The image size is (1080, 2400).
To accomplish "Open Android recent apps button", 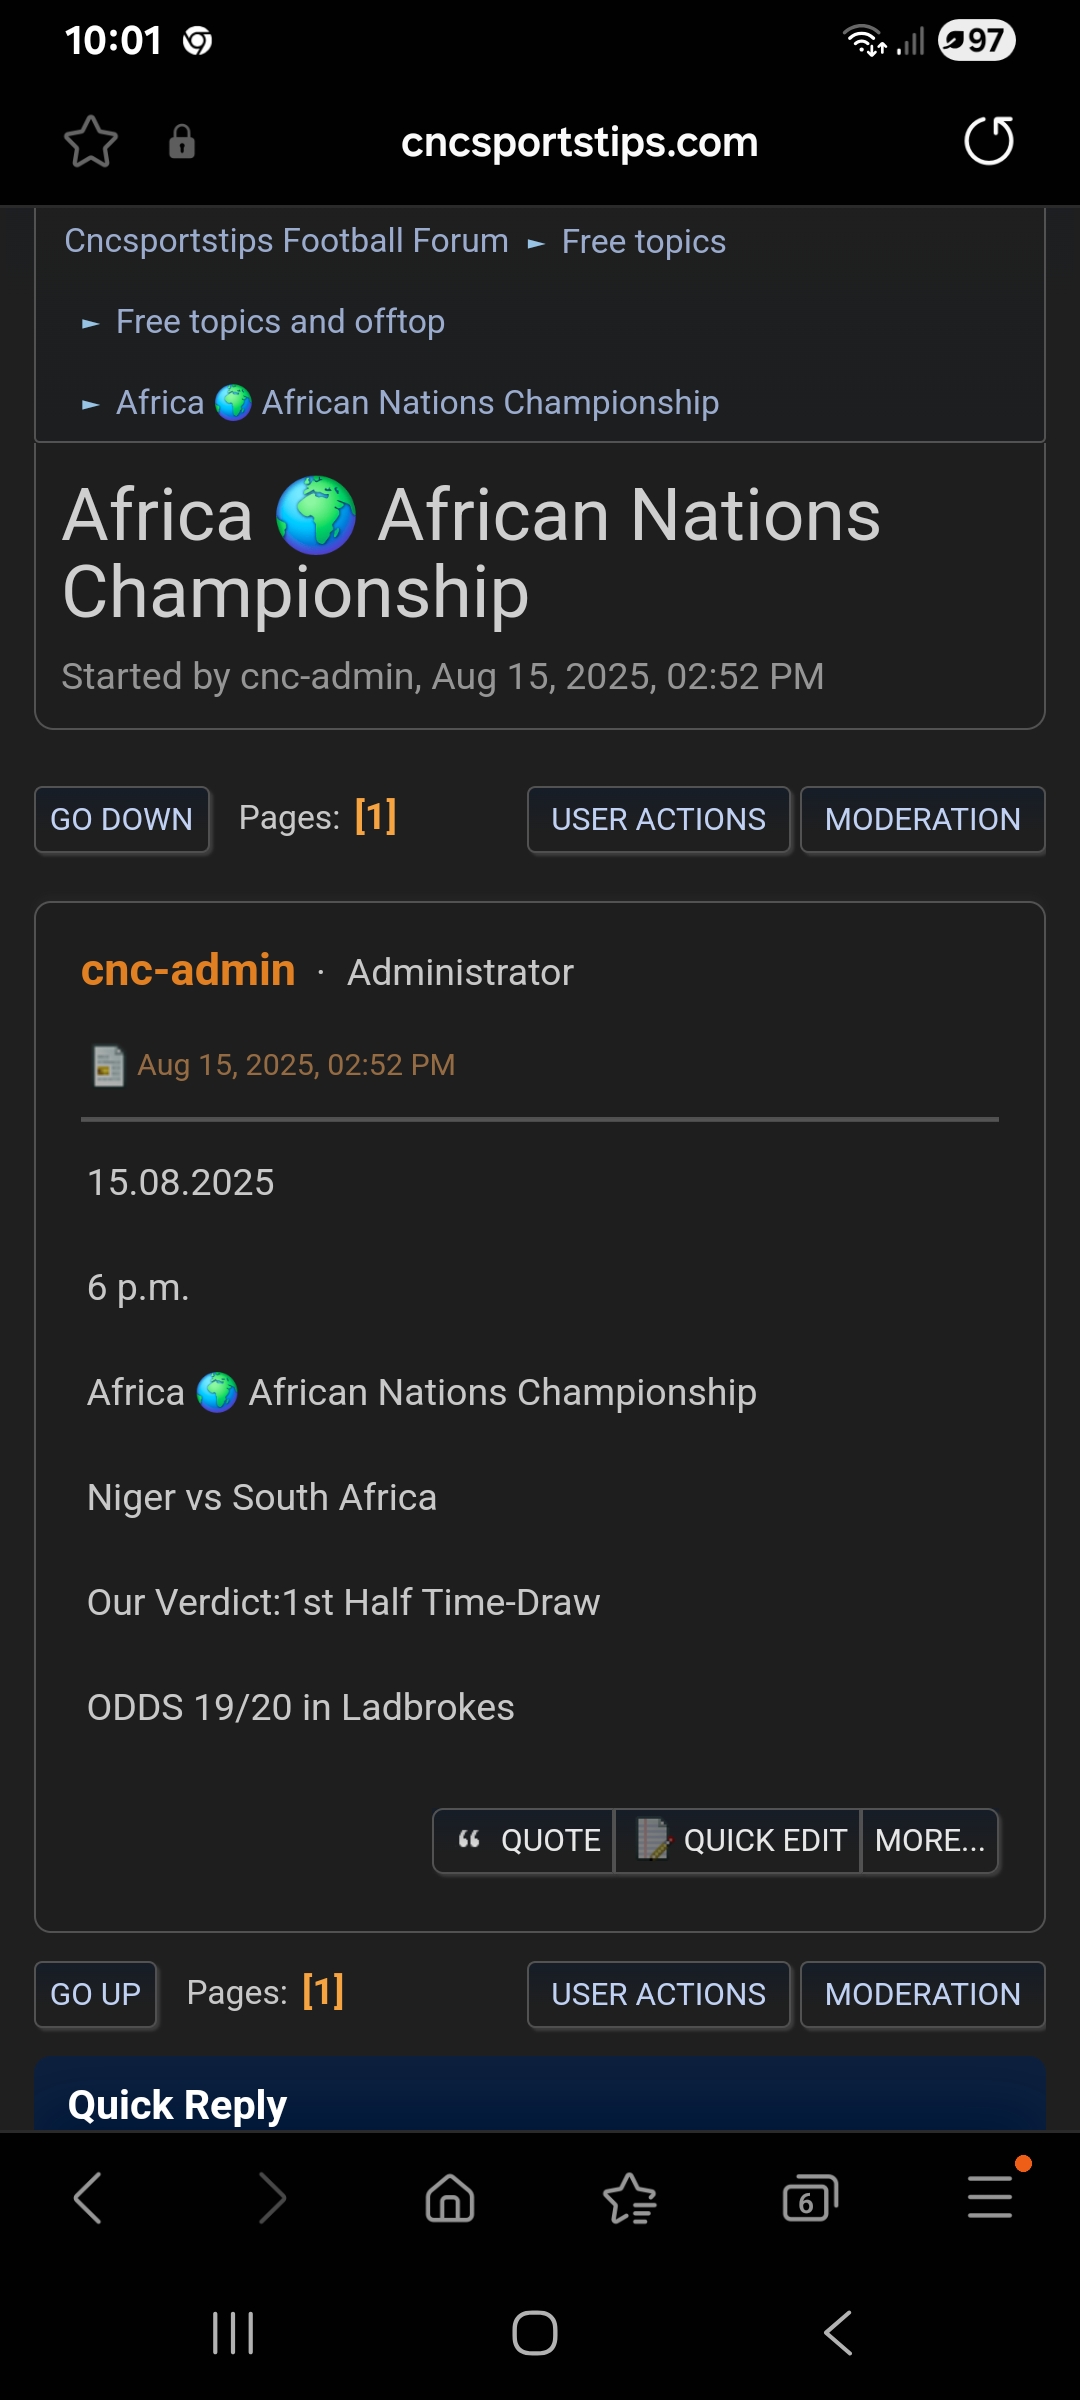I will click(233, 2333).
